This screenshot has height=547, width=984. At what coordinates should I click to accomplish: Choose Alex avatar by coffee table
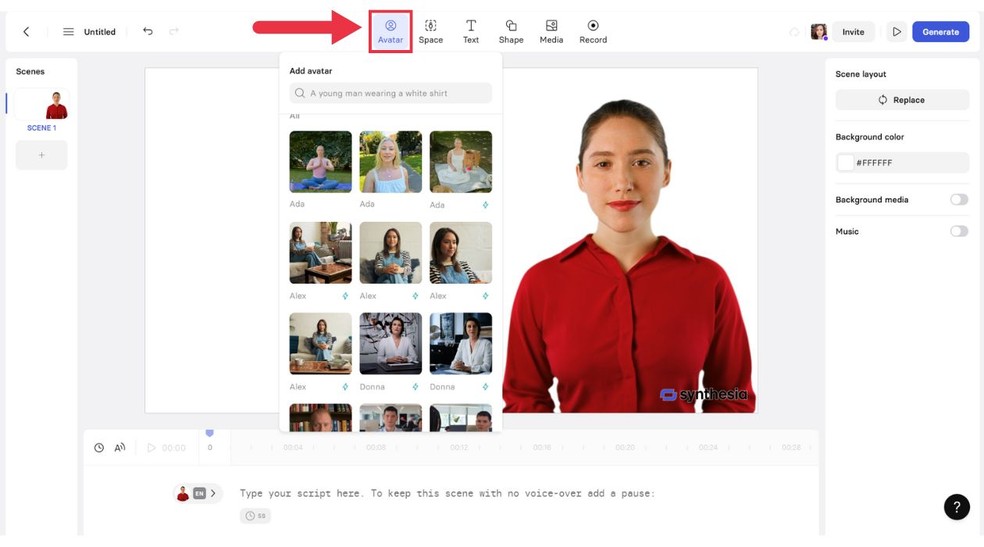(320, 252)
